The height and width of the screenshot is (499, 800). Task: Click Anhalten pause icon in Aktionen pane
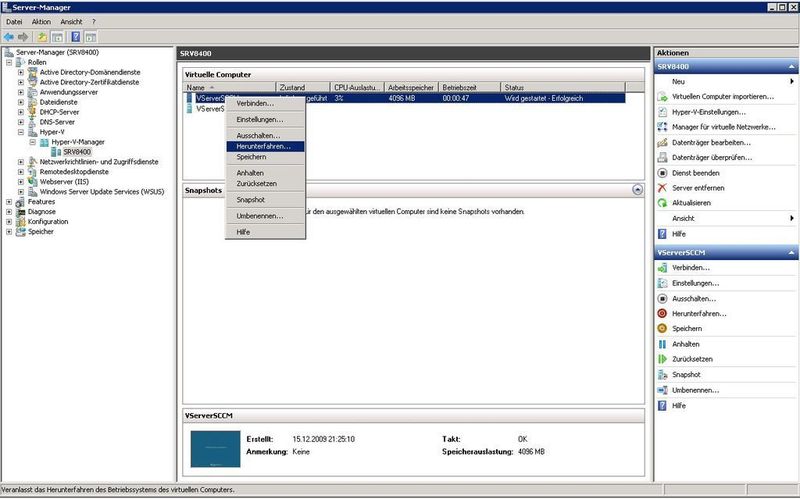662,344
